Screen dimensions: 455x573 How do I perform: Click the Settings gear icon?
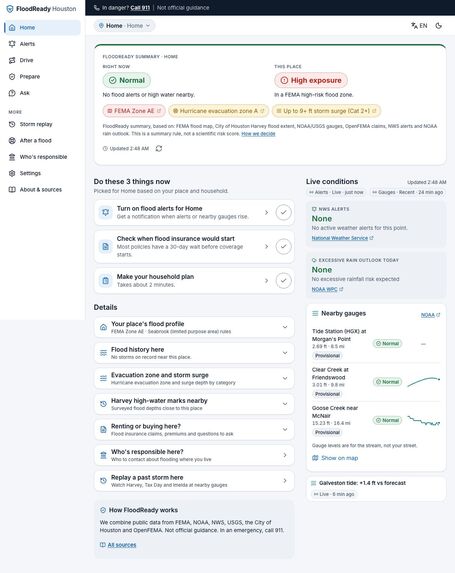[x=12, y=173]
